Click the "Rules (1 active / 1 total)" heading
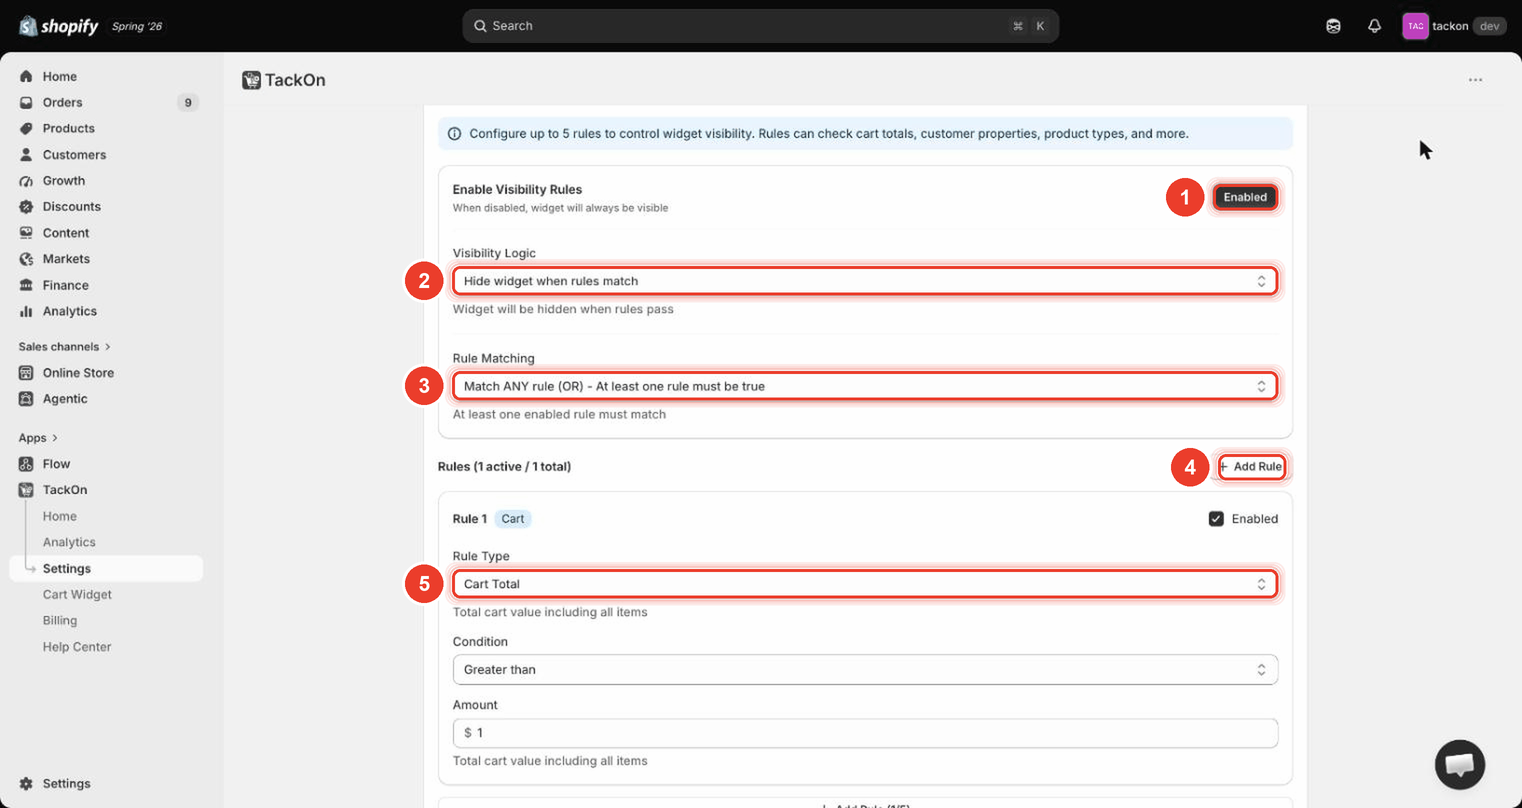This screenshot has width=1522, height=808. tap(504, 467)
